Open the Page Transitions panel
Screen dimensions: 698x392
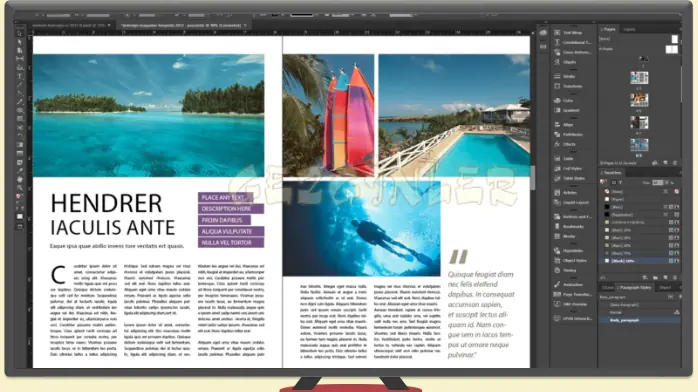tap(573, 295)
